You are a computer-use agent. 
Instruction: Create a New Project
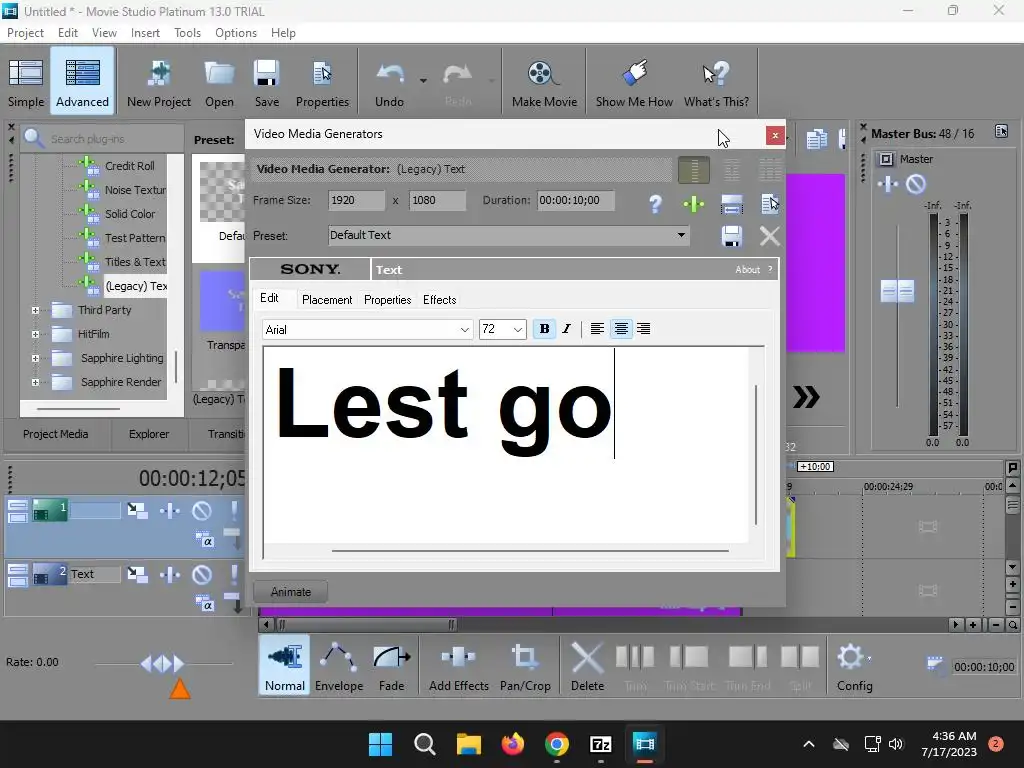(159, 82)
